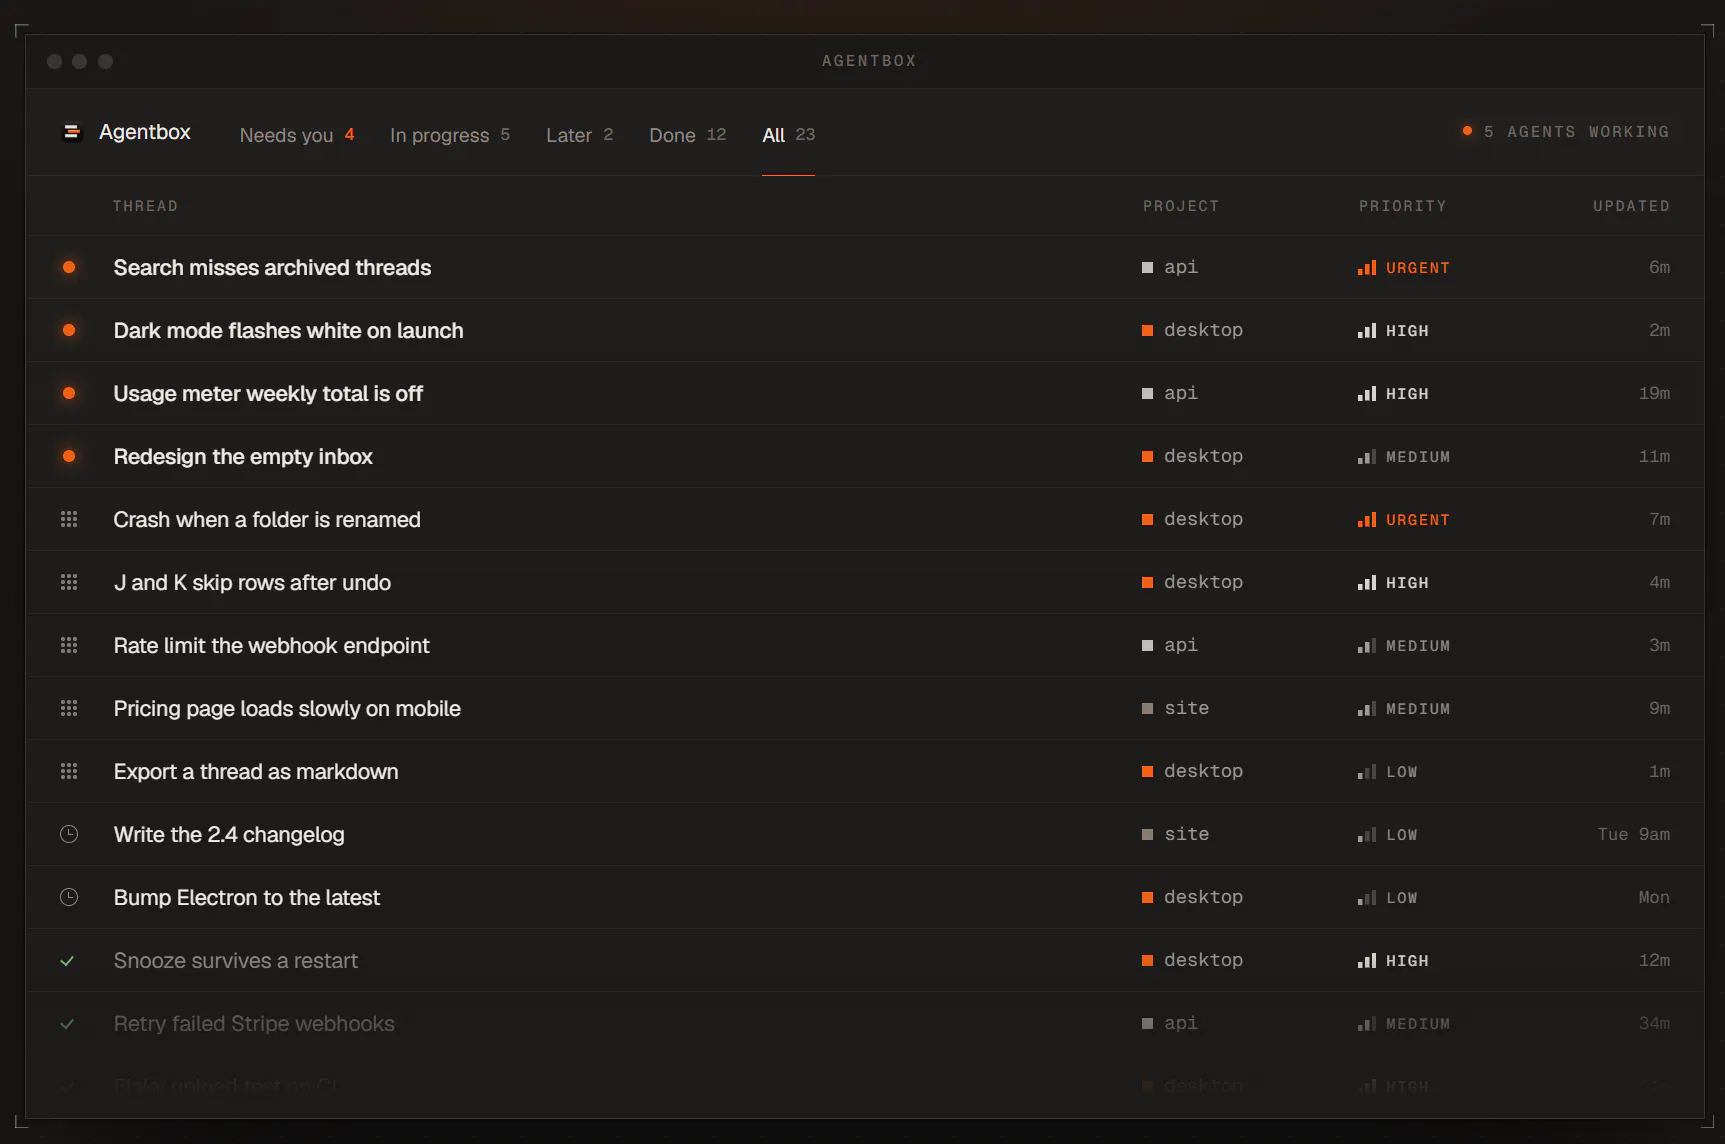The image size is (1725, 1144).
Task: Click api project square on Search misses row
Action: (1147, 267)
